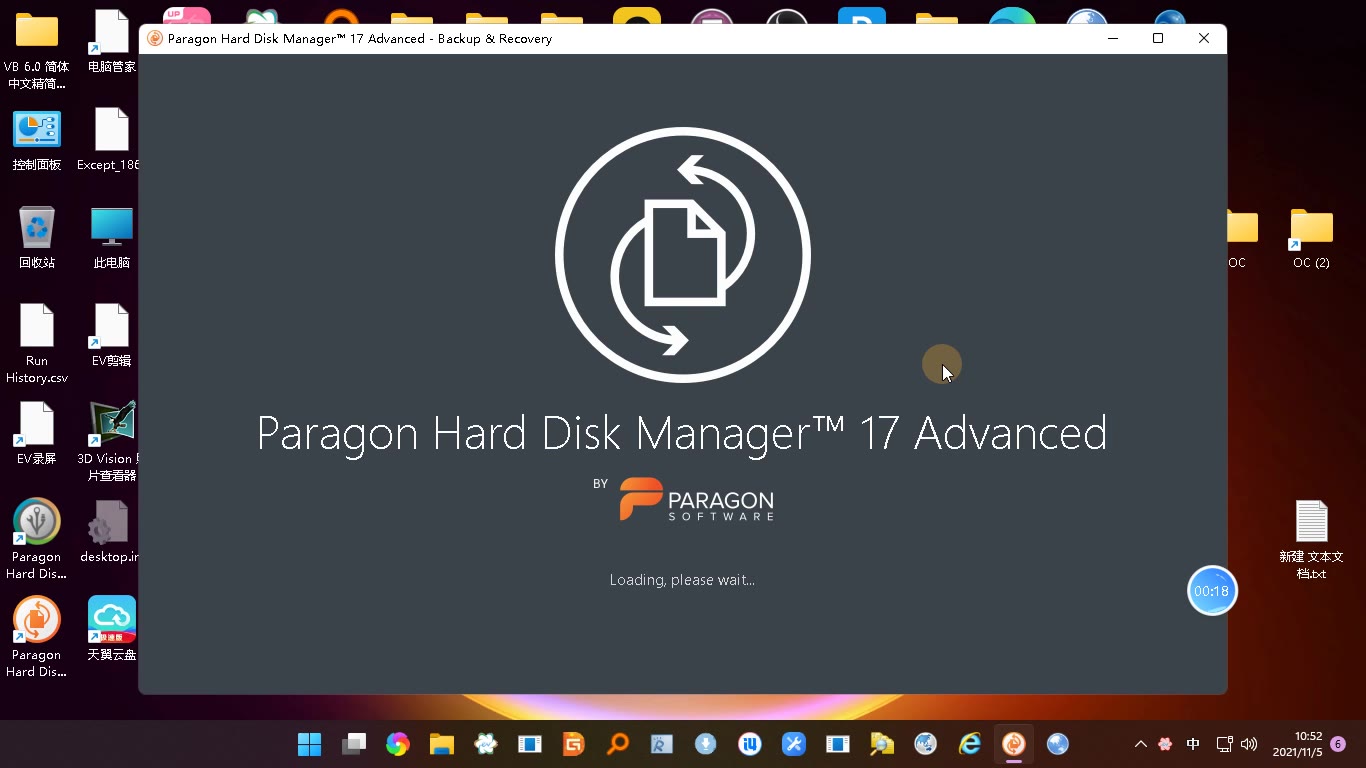Image resolution: width=1366 pixels, height=768 pixels.
Task: Open the Windows Start menu
Action: pyautogui.click(x=310, y=744)
